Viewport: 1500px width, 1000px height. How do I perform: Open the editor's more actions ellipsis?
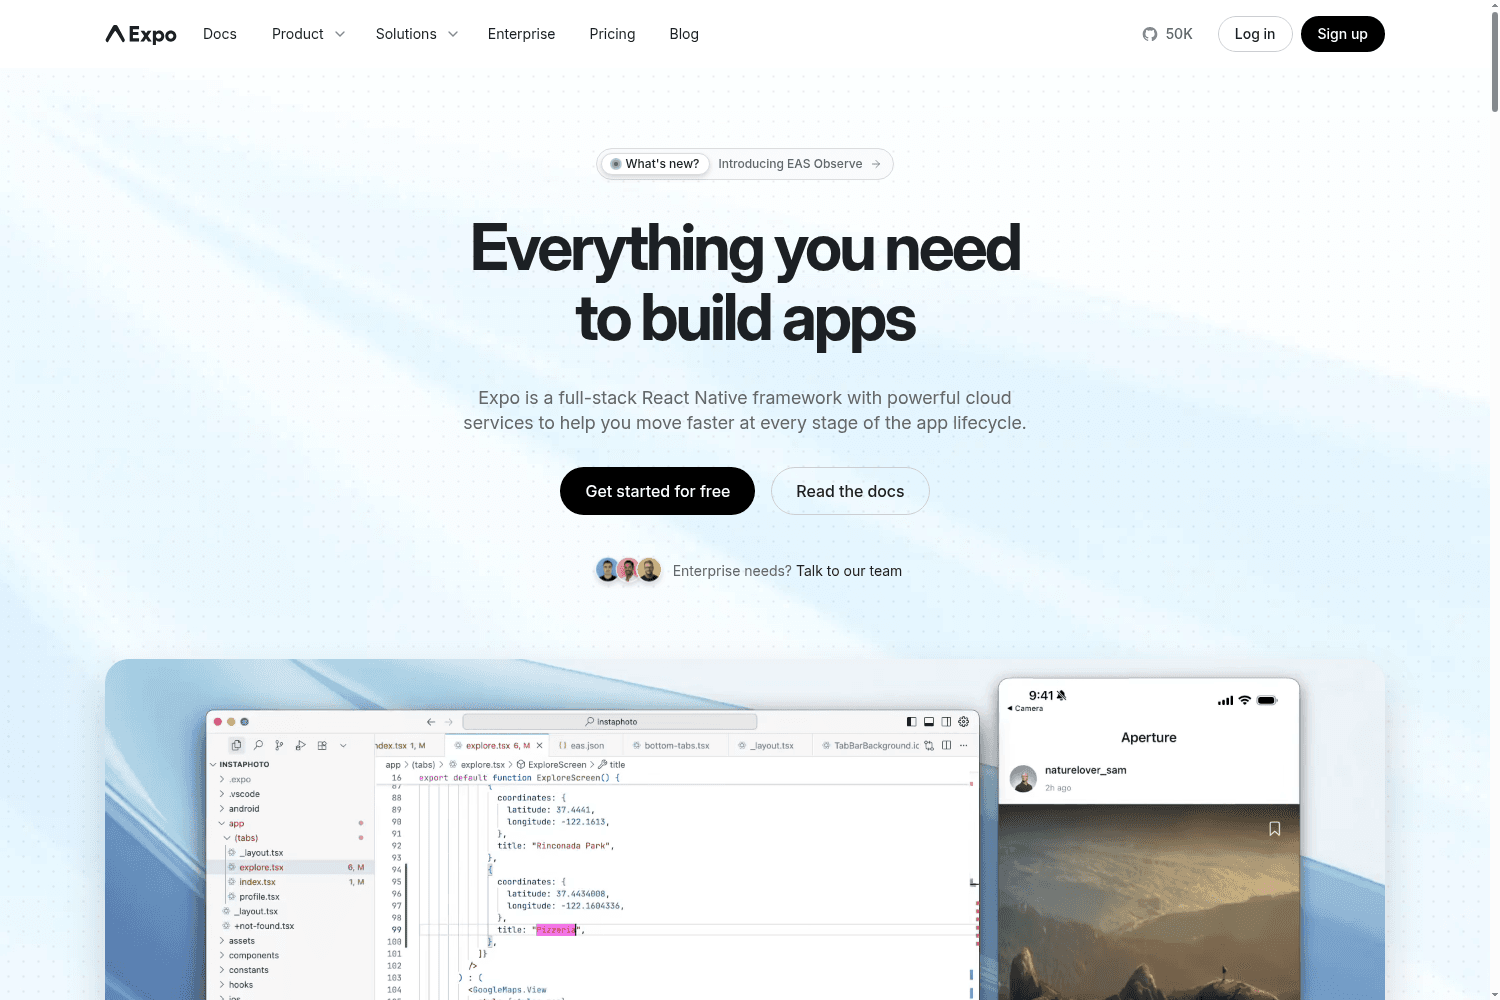pyautogui.click(x=964, y=745)
